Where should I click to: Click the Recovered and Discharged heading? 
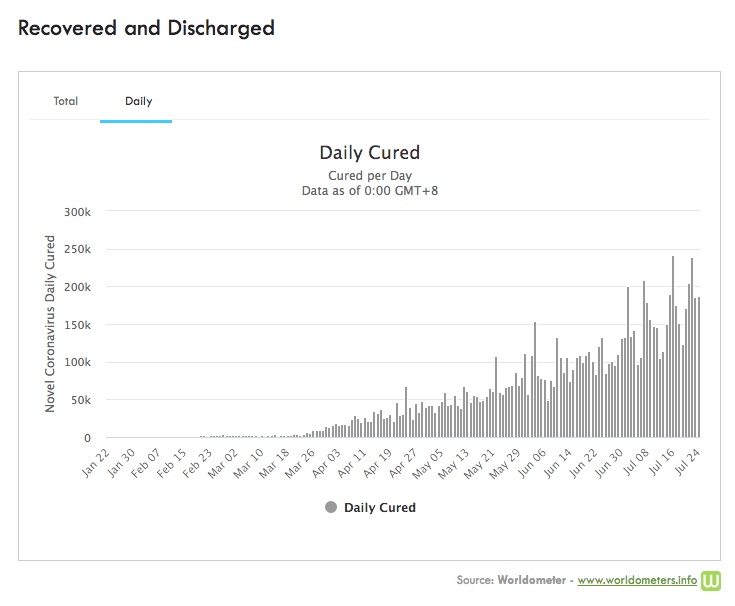[146, 28]
